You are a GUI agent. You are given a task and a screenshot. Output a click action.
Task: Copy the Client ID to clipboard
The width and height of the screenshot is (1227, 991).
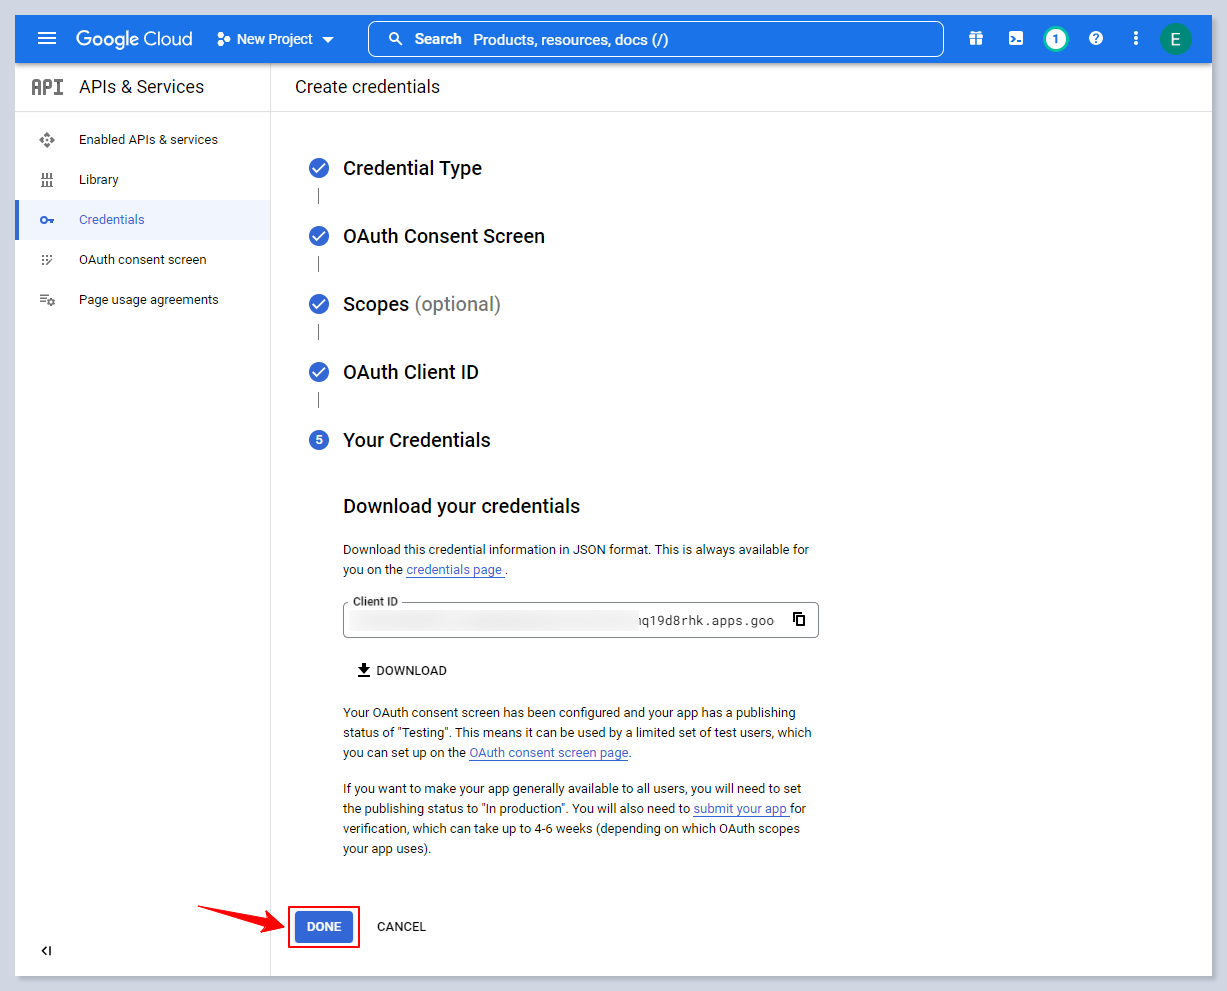click(x=799, y=619)
